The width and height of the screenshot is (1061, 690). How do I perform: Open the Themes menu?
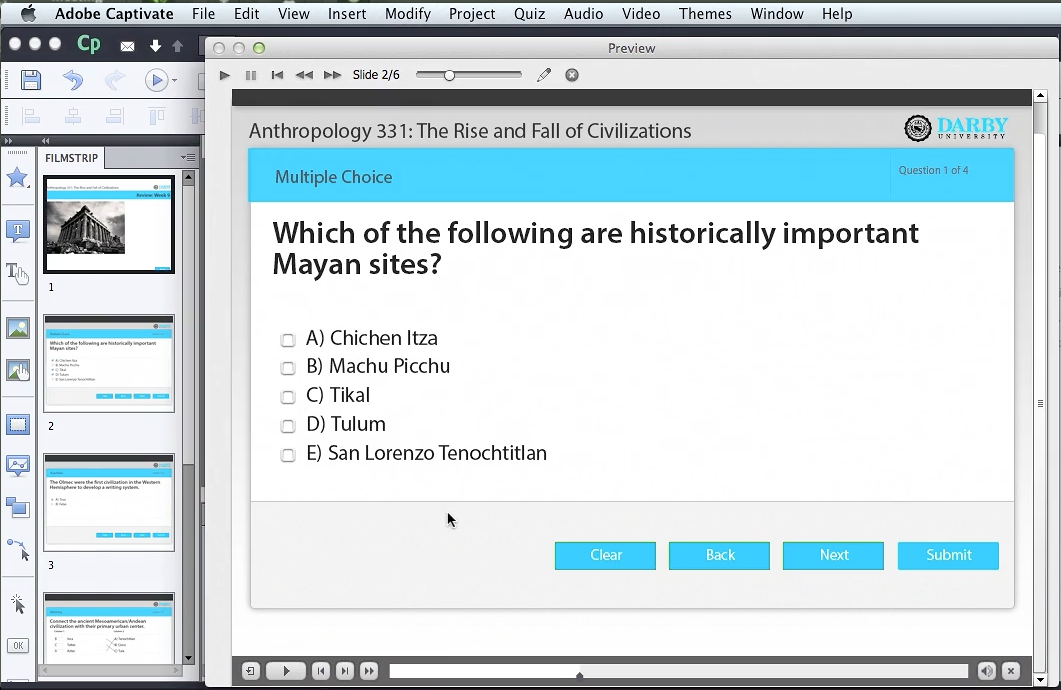[x=705, y=14]
